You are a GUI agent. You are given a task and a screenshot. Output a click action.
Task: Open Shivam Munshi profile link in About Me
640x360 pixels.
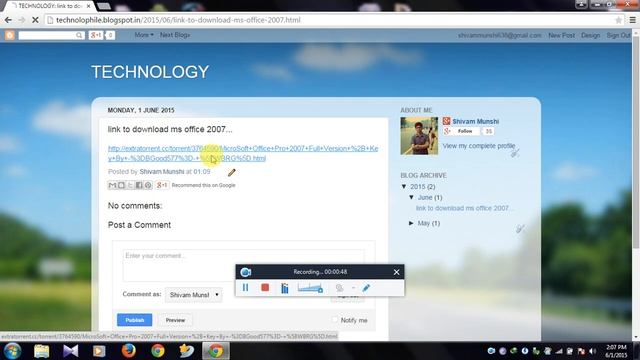(x=476, y=121)
